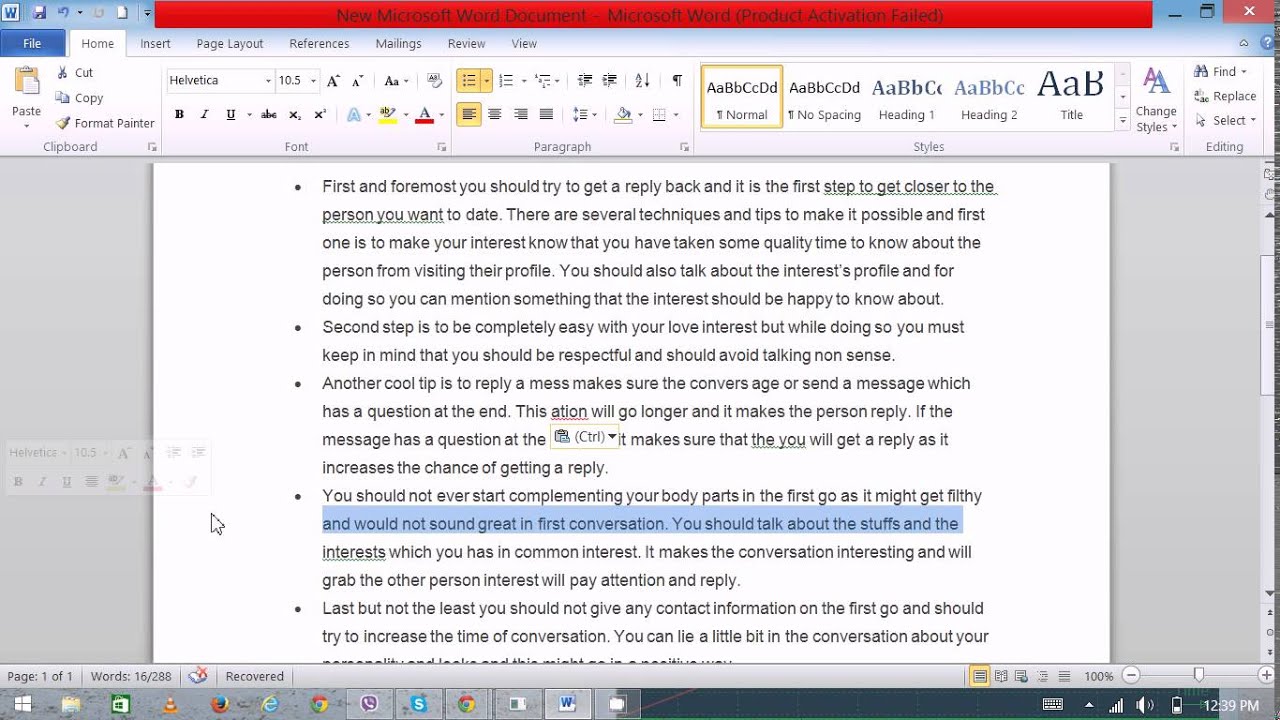Click the zoom slider handle
The width and height of the screenshot is (1280, 720).
point(1198,676)
